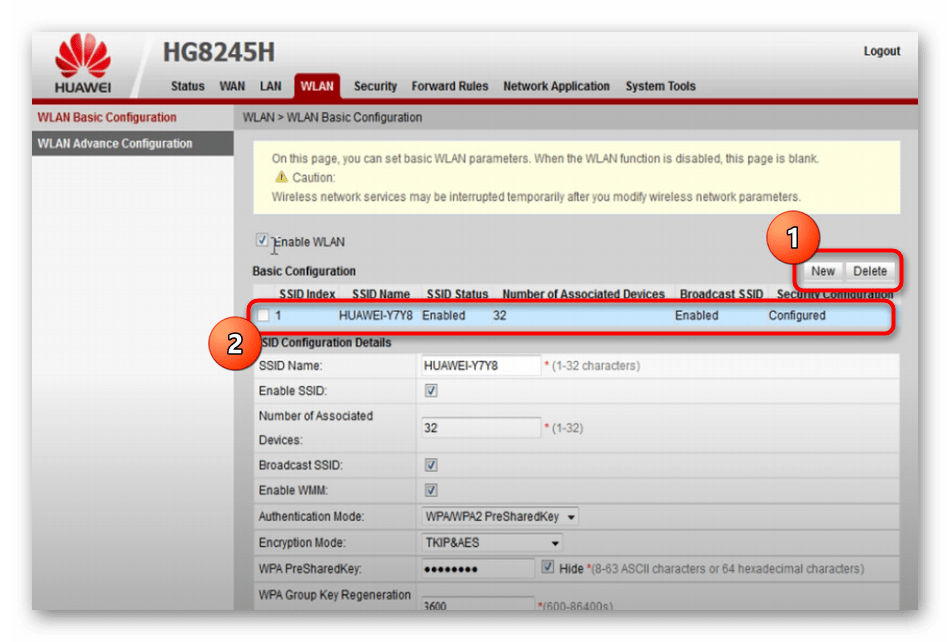Viewport: 950px width, 642px height.
Task: Click the SSID Status column header
Action: click(457, 294)
